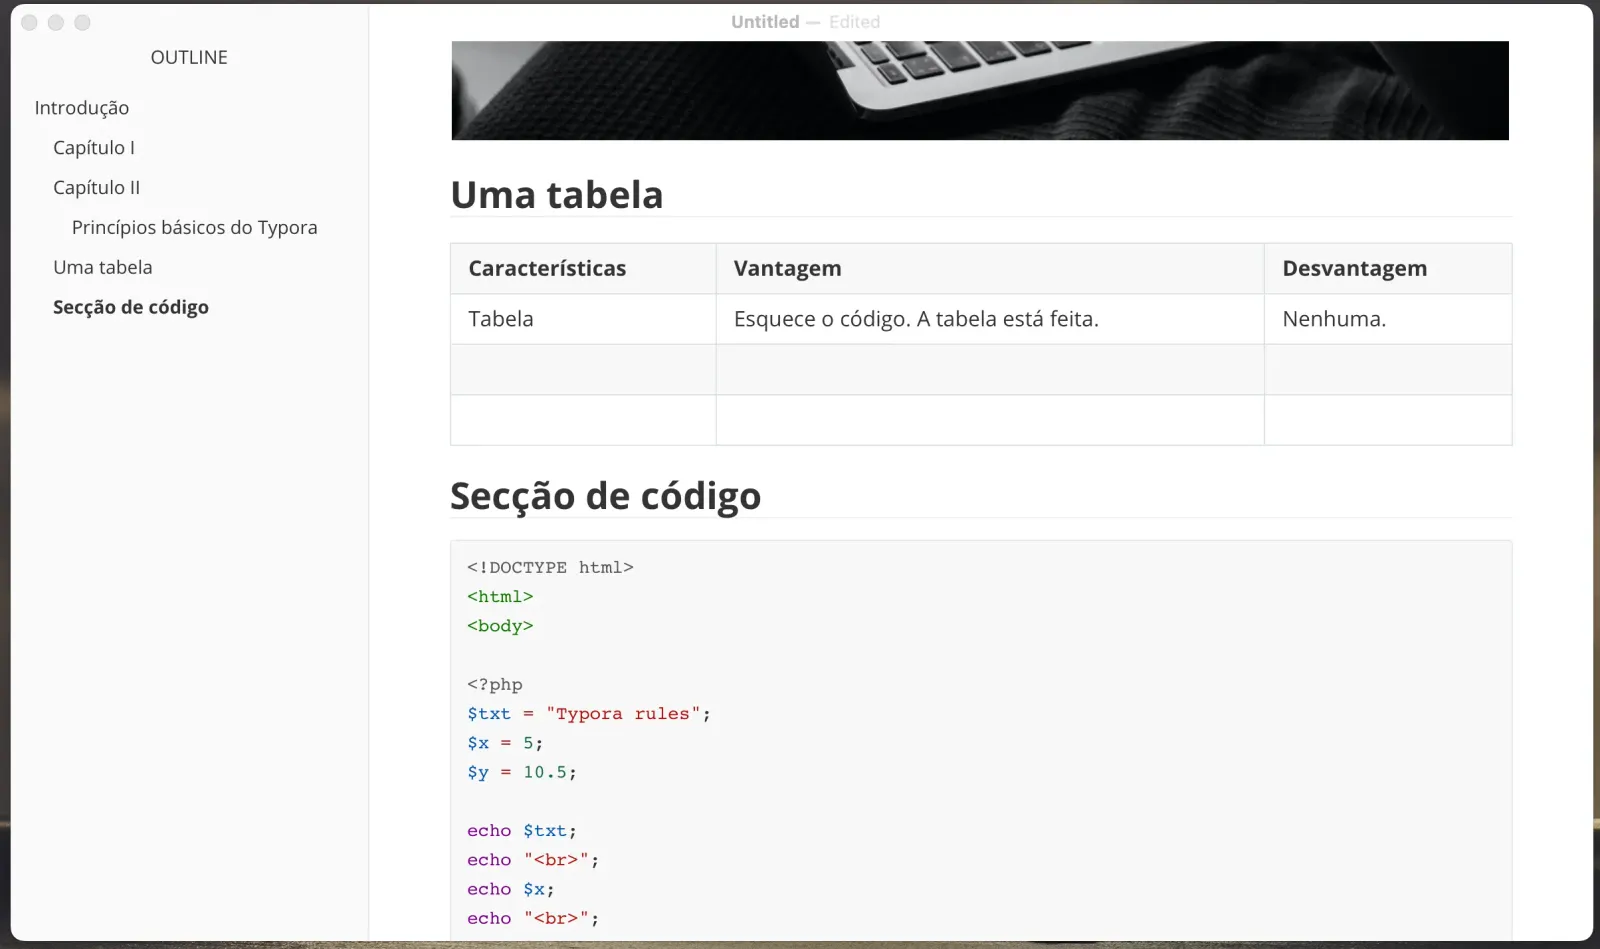This screenshot has width=1600, height=949.
Task: Click the "Desvantagem" column header
Action: click(1354, 268)
